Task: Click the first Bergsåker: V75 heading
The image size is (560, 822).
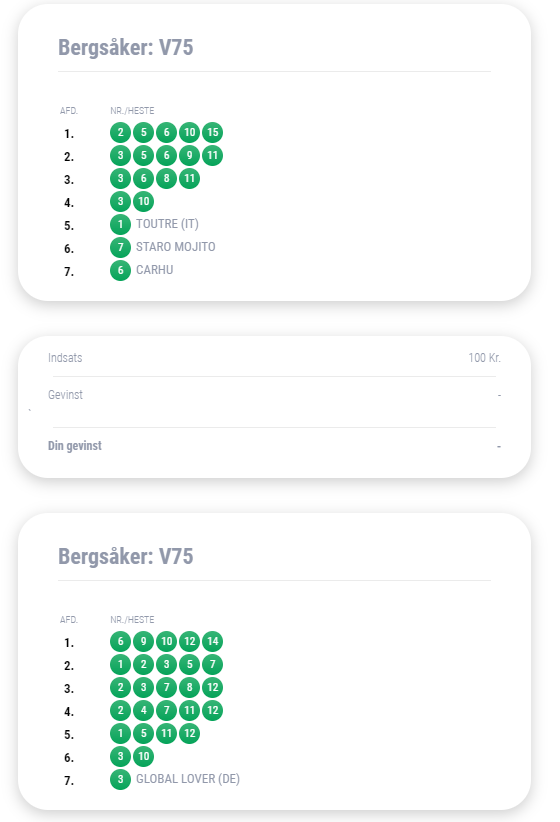Action: [x=126, y=47]
